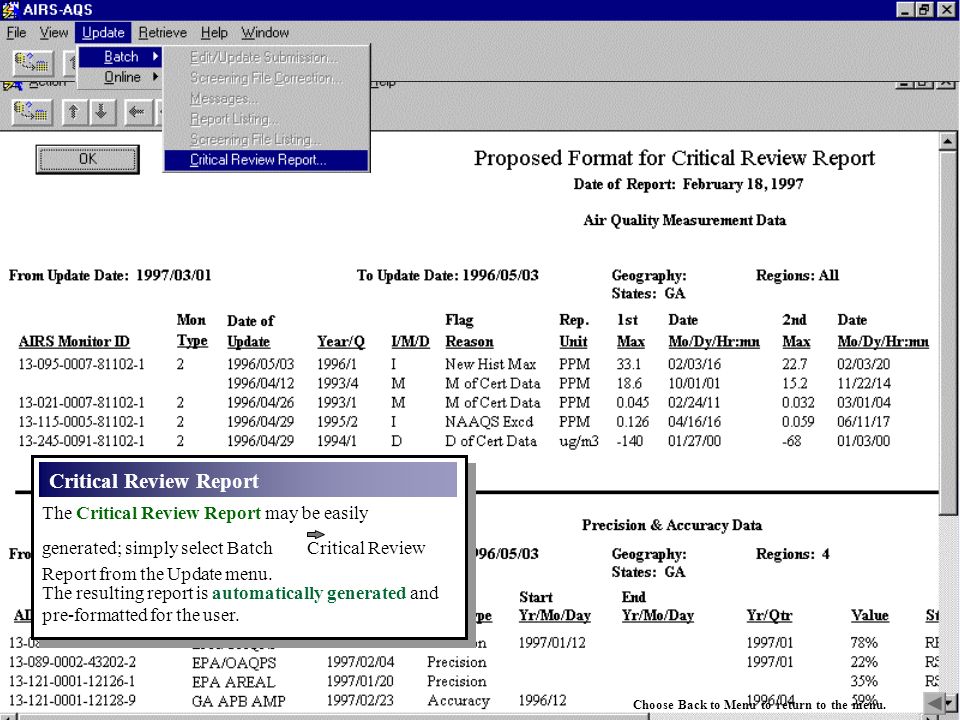The width and height of the screenshot is (960, 720).
Task: Click monitor ID 13-115-0005-81102-1
Action: tap(81, 422)
